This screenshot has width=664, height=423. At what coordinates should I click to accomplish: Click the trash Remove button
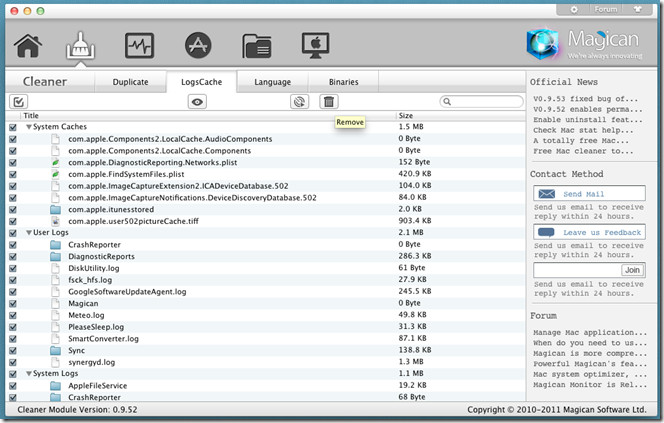click(329, 102)
